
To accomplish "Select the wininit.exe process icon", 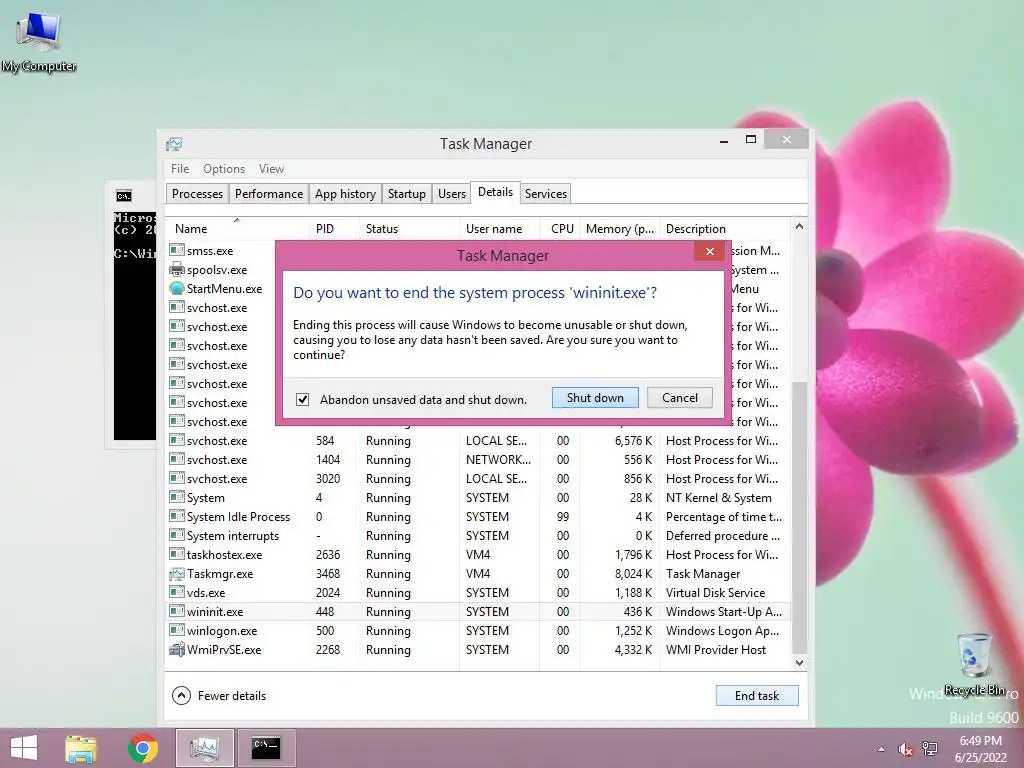I will [176, 611].
